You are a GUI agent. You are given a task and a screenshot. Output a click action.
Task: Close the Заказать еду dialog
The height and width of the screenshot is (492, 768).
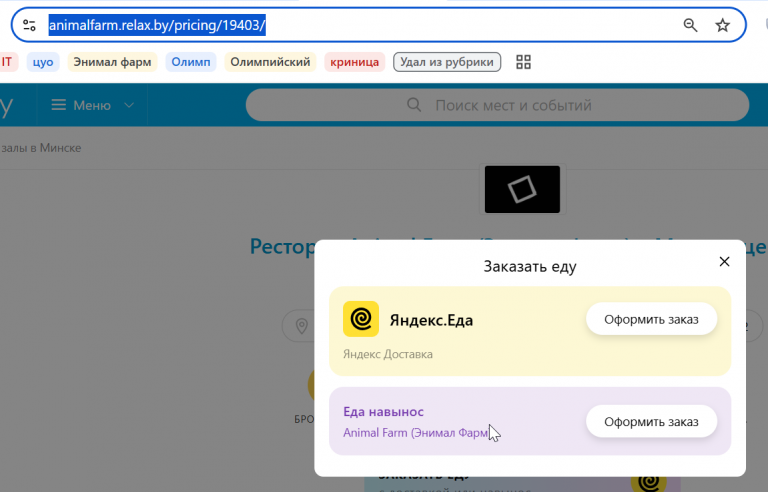(x=724, y=262)
